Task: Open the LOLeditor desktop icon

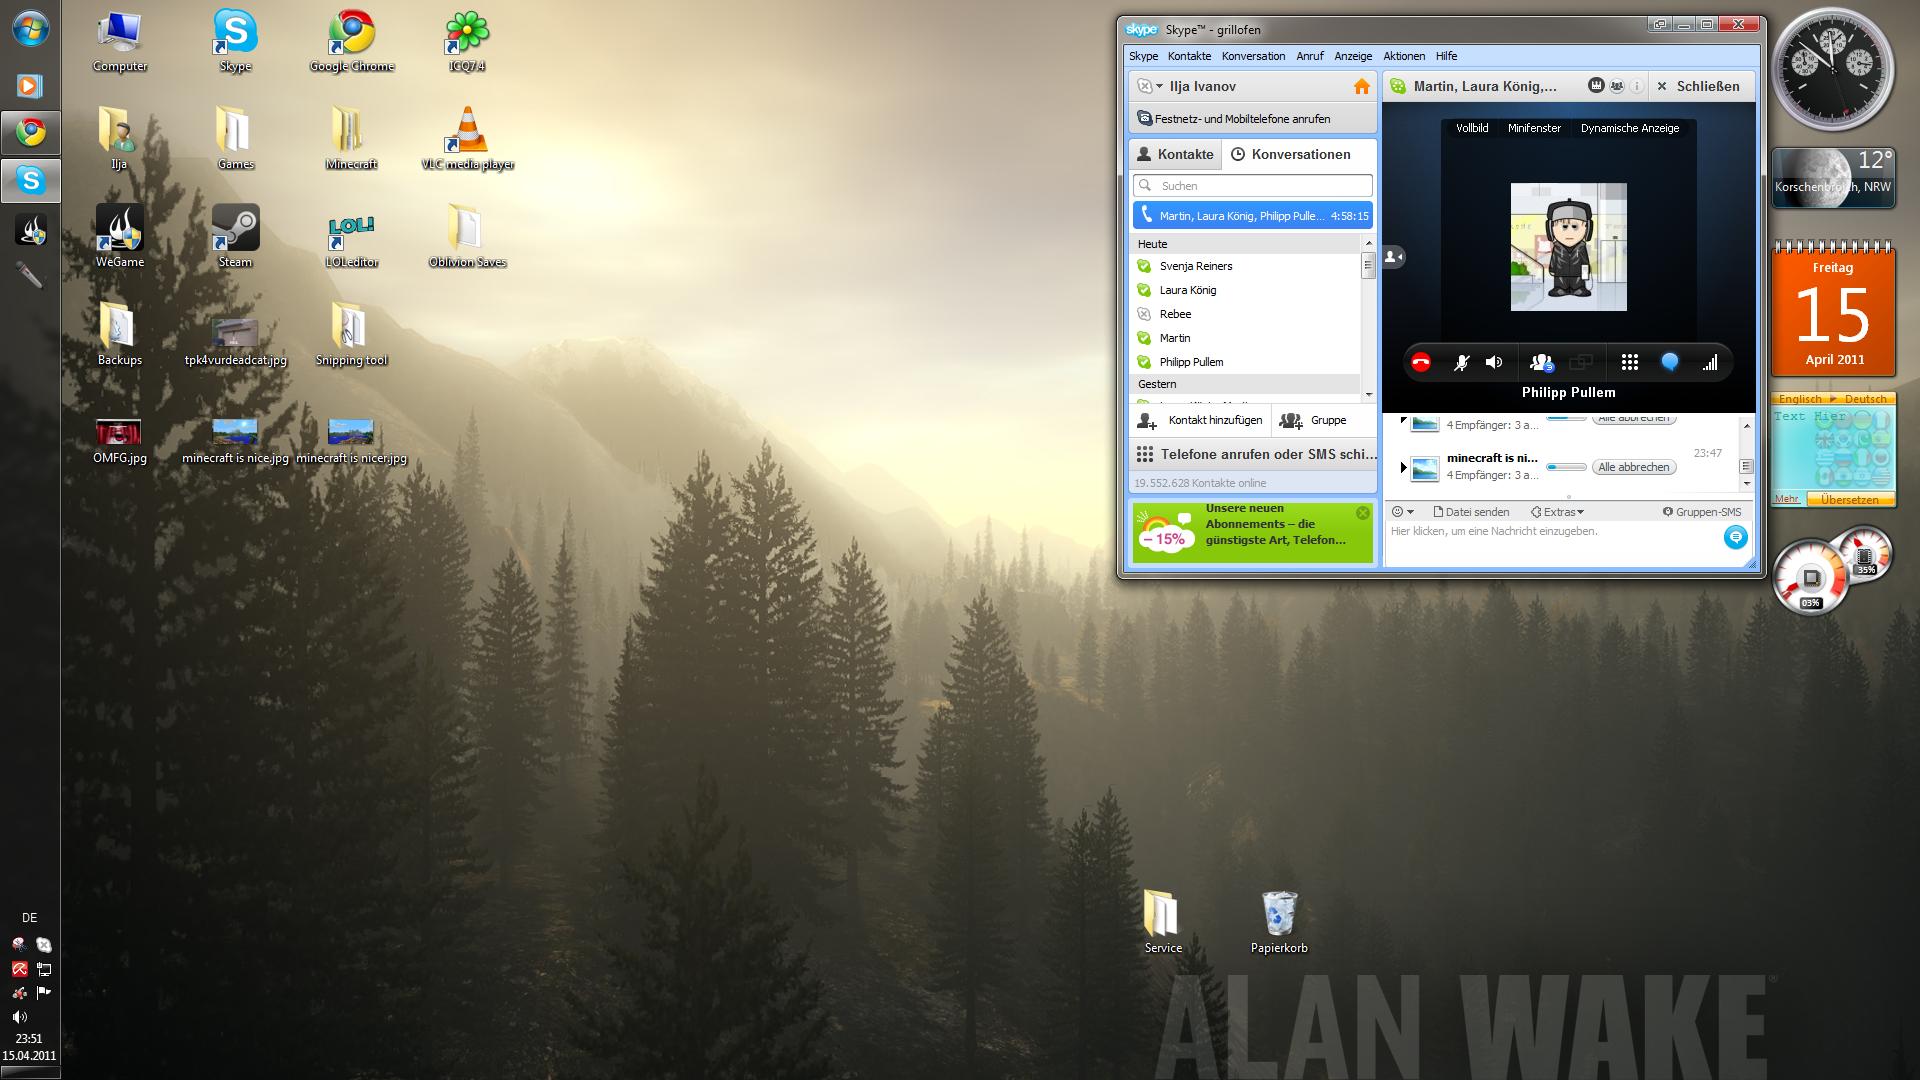Action: click(x=351, y=240)
